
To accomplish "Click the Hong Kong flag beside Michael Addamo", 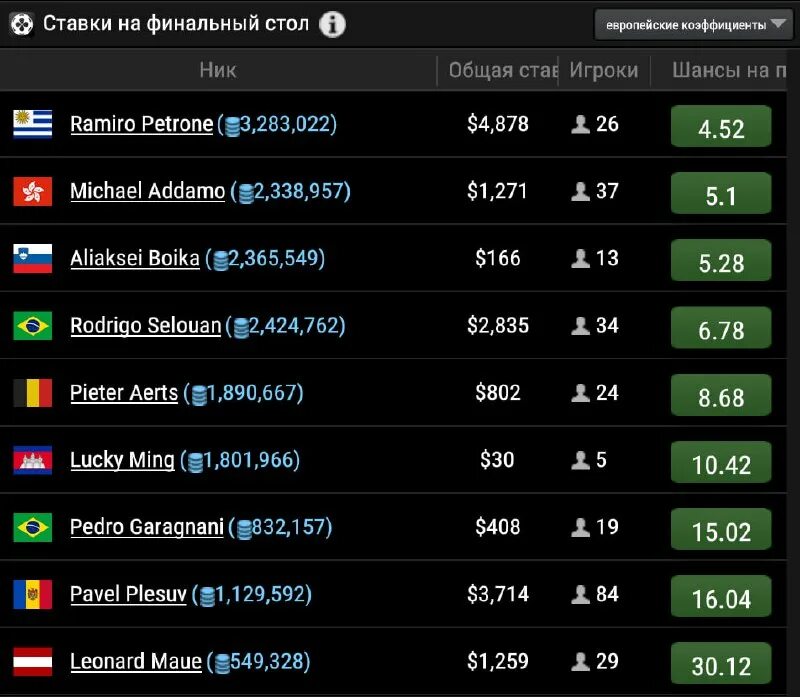I will [x=32, y=191].
